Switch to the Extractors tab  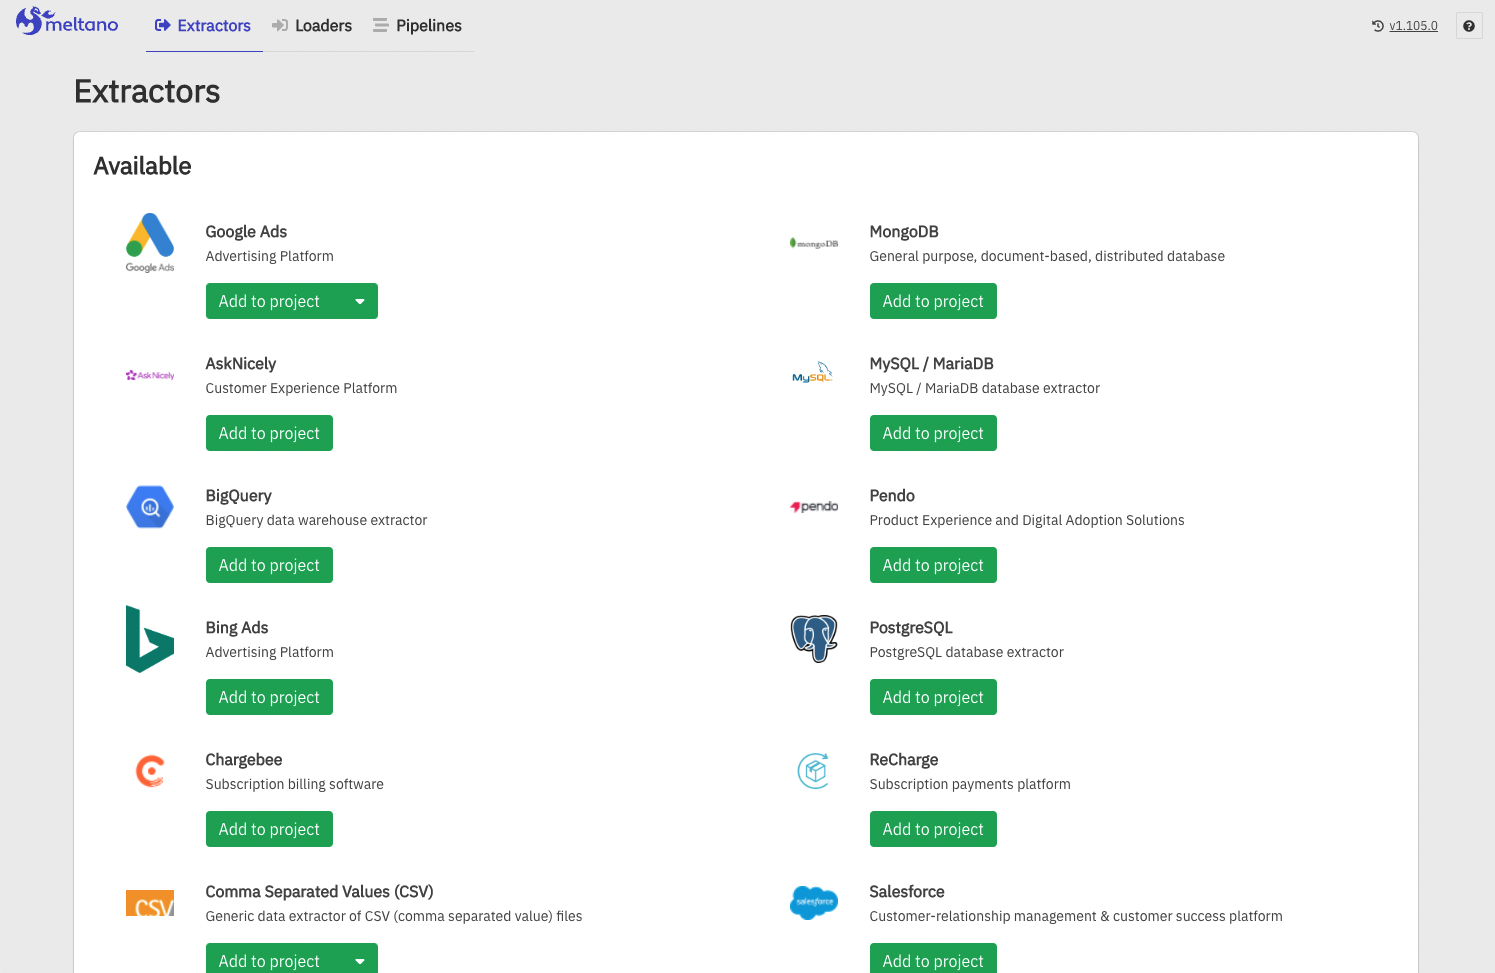click(x=203, y=26)
